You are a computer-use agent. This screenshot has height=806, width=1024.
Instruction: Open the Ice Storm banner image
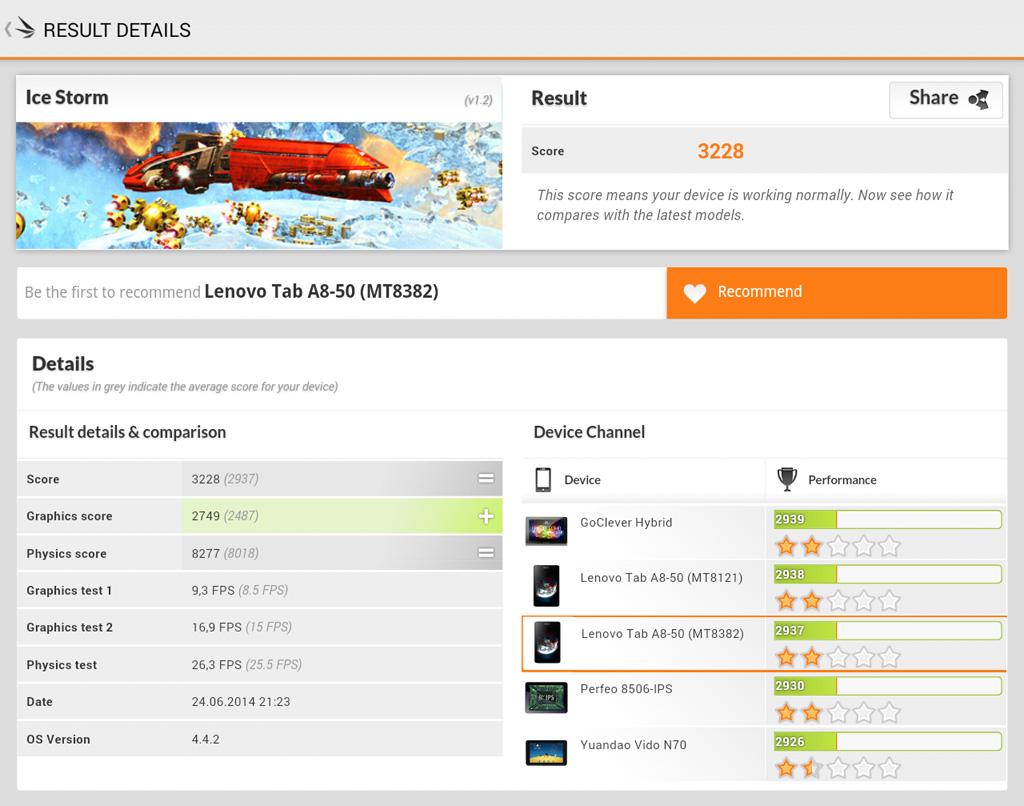(x=259, y=185)
